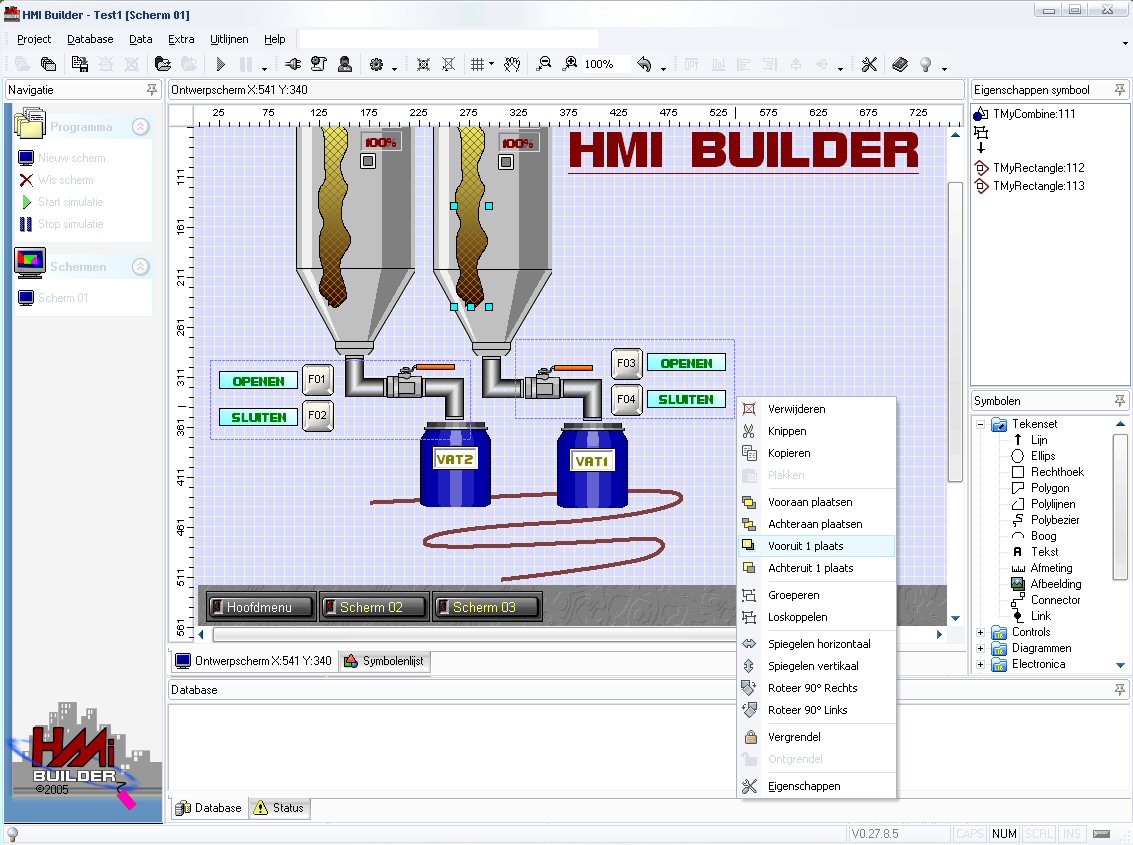The image size is (1133, 845).
Task: Click the F04 key button
Action: (626, 399)
